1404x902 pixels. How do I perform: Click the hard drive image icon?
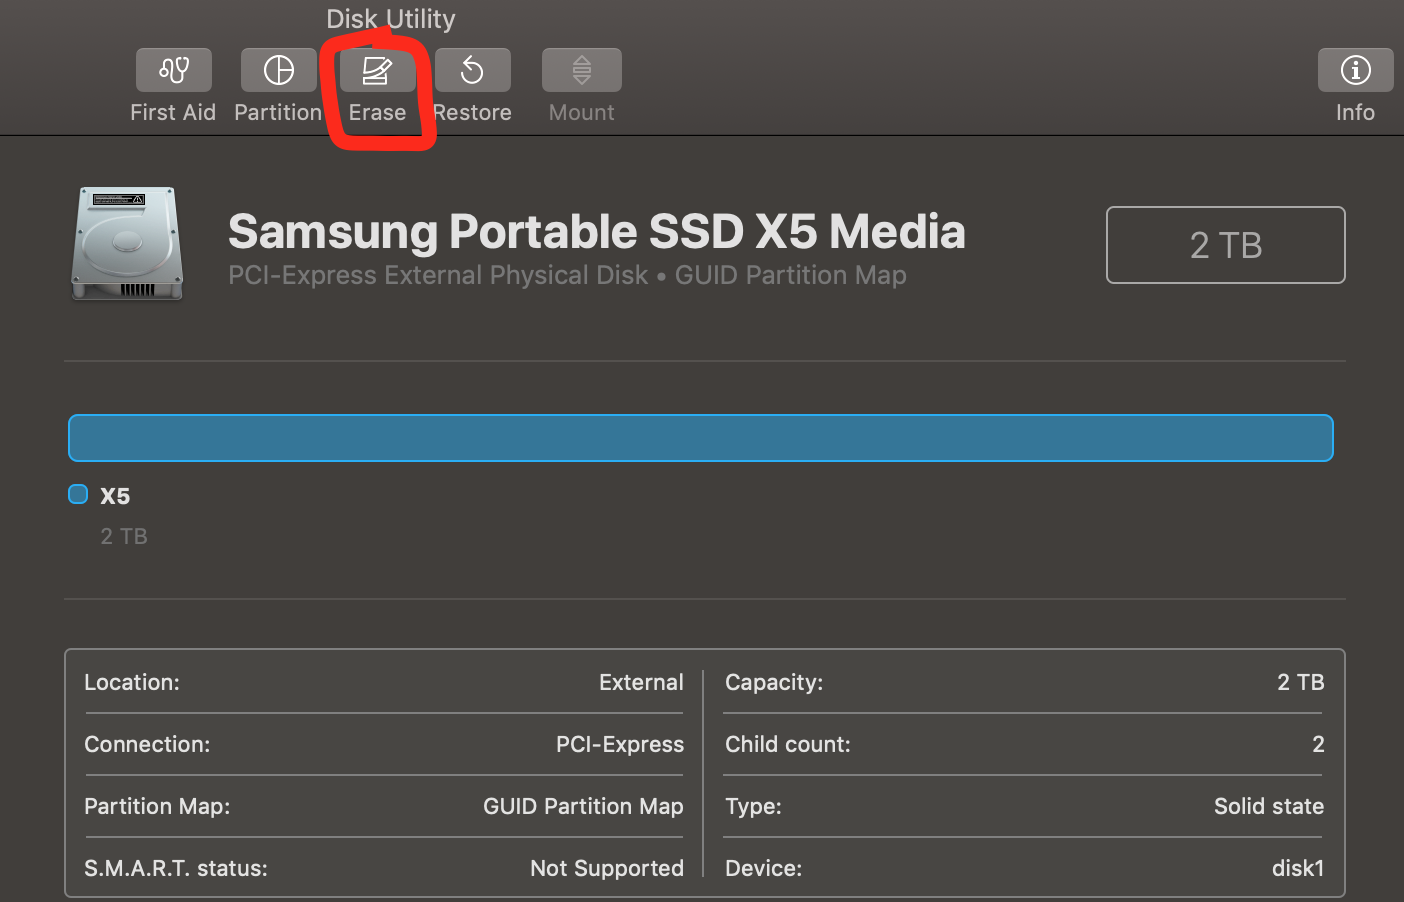[x=127, y=244]
